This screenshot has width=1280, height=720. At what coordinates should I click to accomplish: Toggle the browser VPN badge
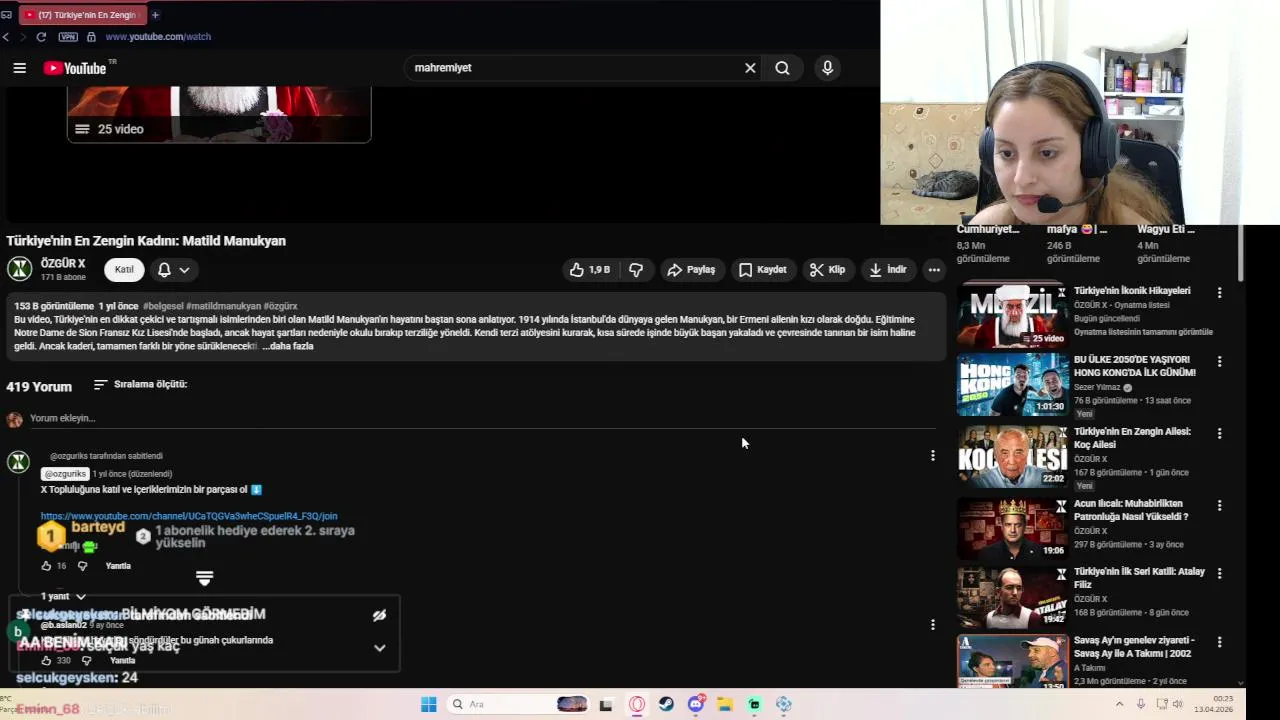(x=68, y=37)
